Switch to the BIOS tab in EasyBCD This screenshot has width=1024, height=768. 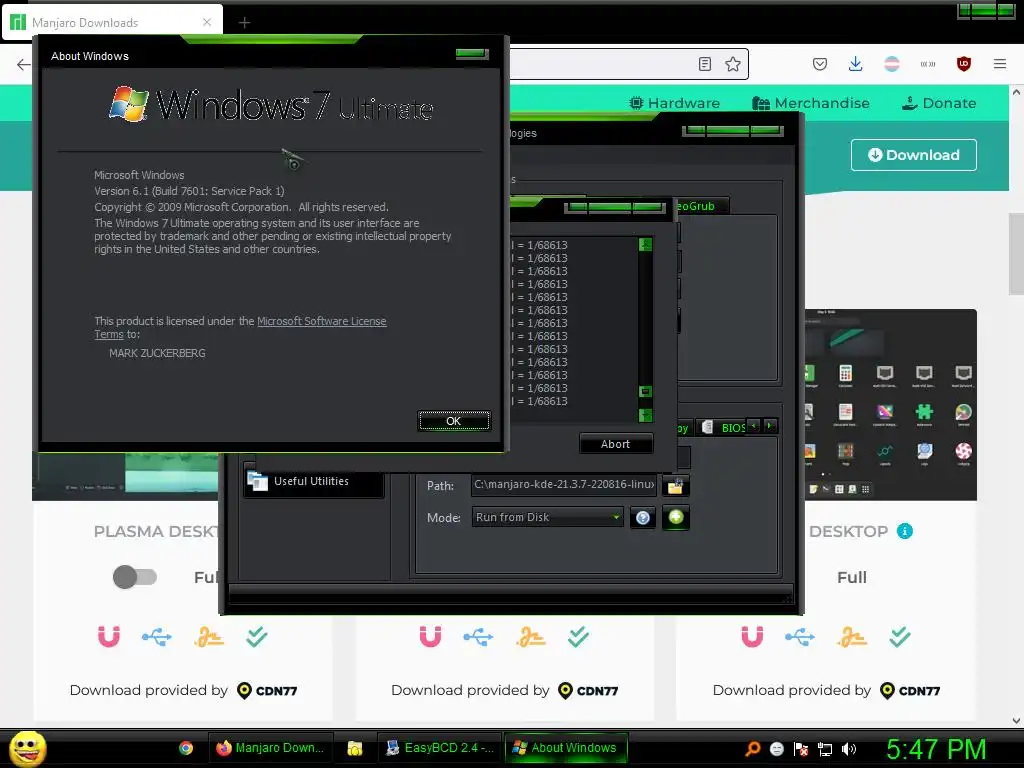click(x=726, y=428)
